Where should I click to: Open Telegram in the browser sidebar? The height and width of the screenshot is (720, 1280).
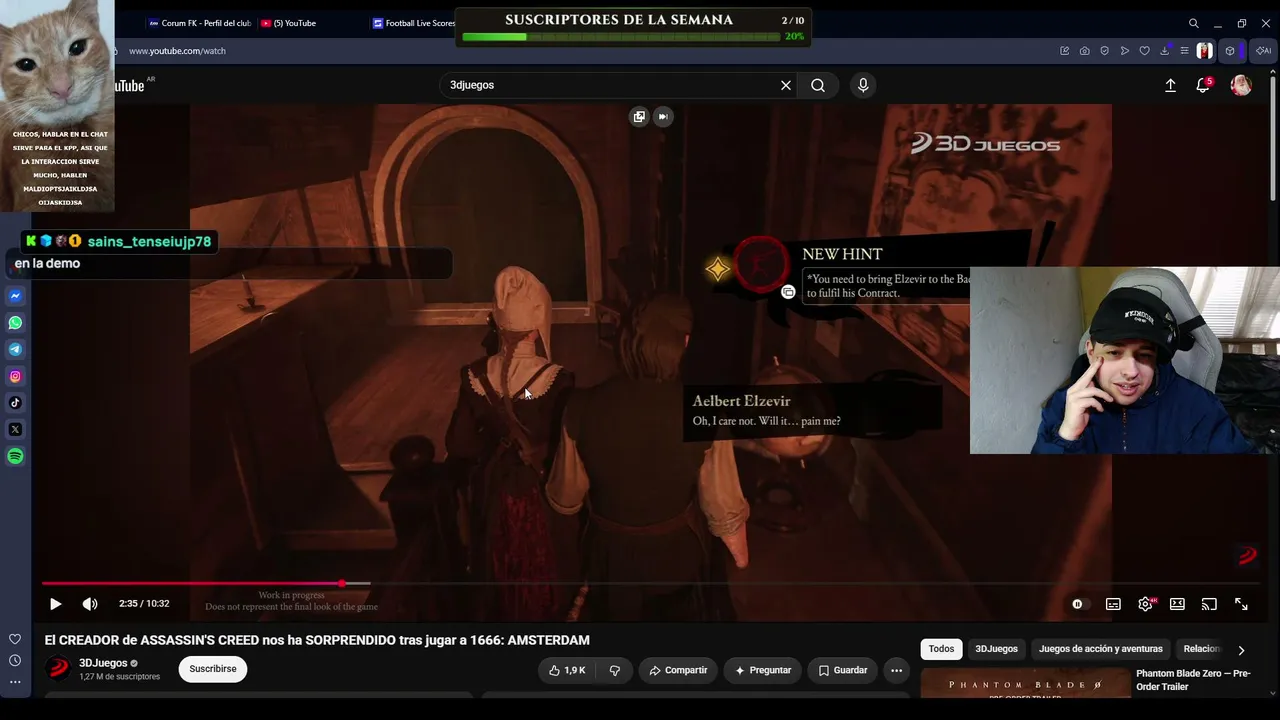click(15, 349)
